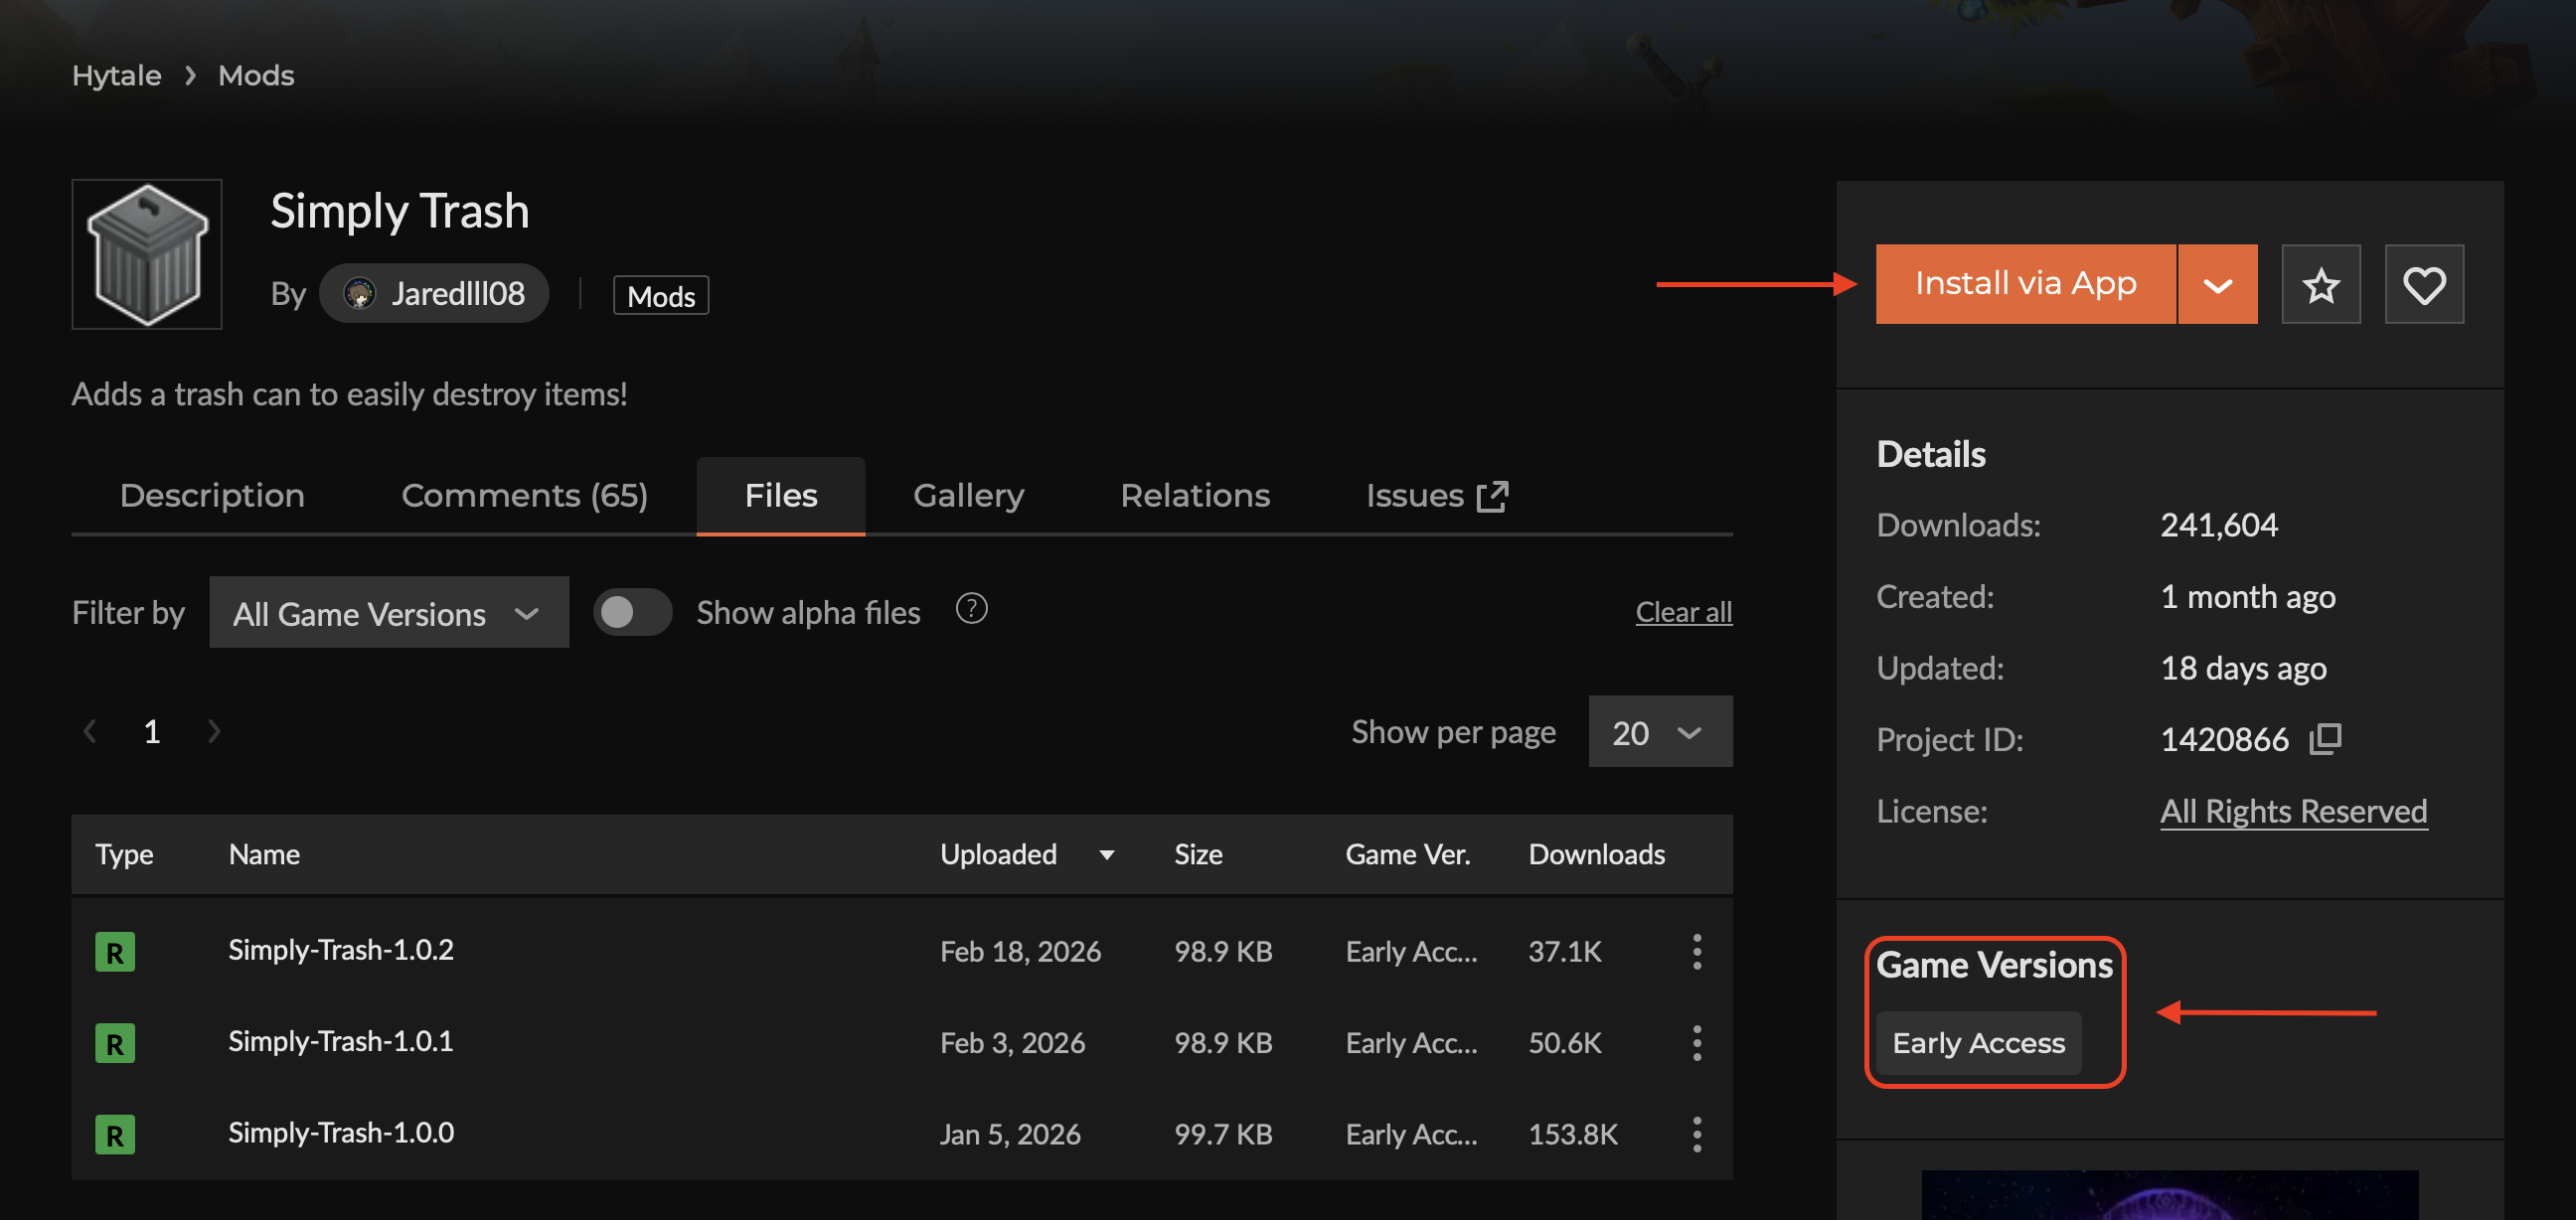The width and height of the screenshot is (2576, 1220).
Task: Click the star favorite icon
Action: click(x=2320, y=285)
